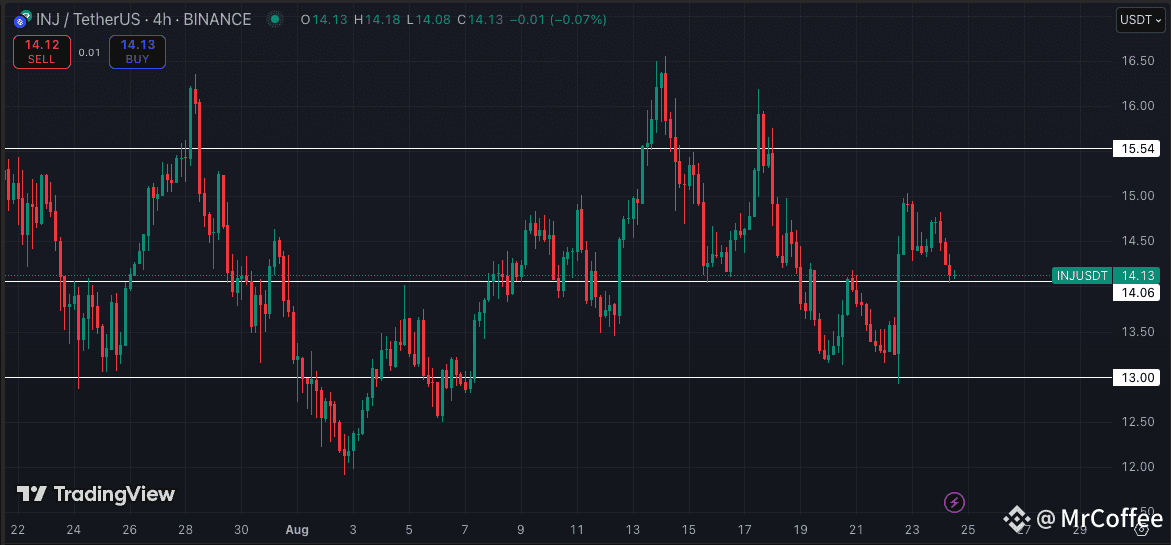The height and width of the screenshot is (545, 1171).
Task: Click the 12.00 price scale value
Action: pos(1136,467)
